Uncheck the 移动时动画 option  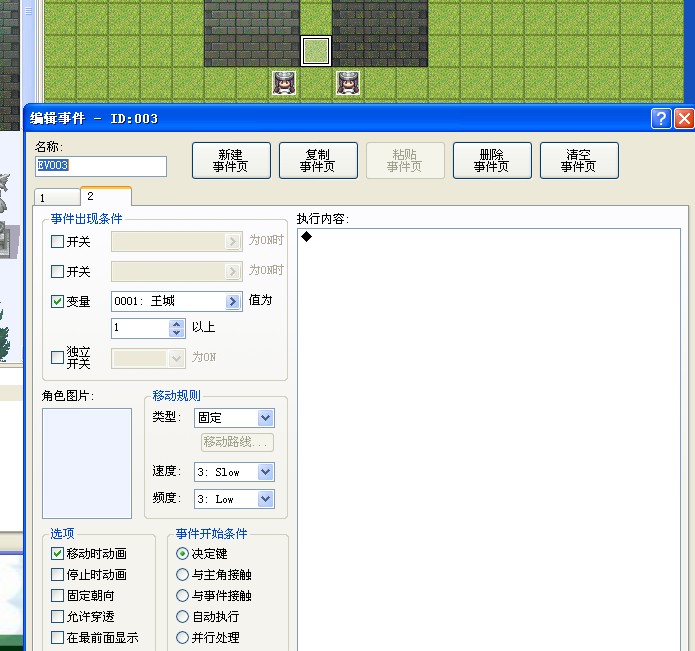pyautogui.click(x=58, y=554)
